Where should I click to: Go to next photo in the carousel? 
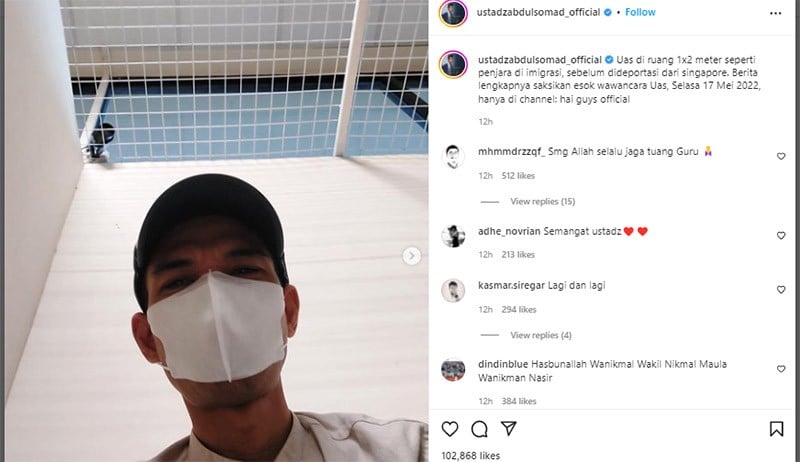[x=412, y=255]
